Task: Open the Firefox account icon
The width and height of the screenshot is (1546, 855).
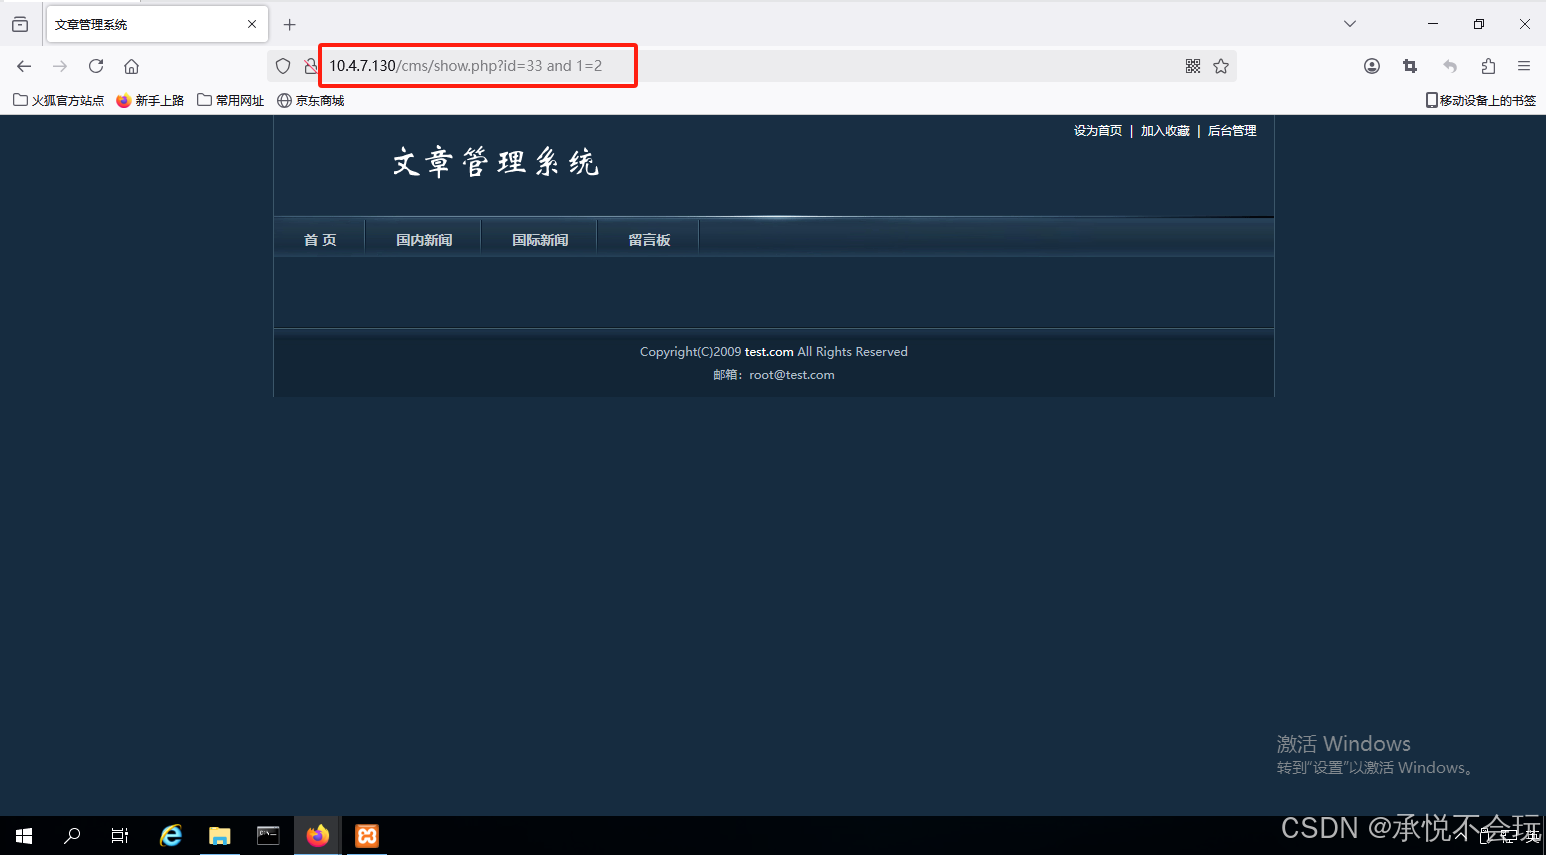Action: [x=1372, y=66]
